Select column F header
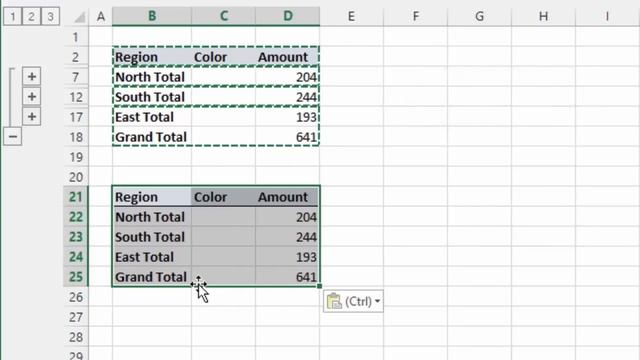Viewport: 640px width, 360px height. (416, 16)
